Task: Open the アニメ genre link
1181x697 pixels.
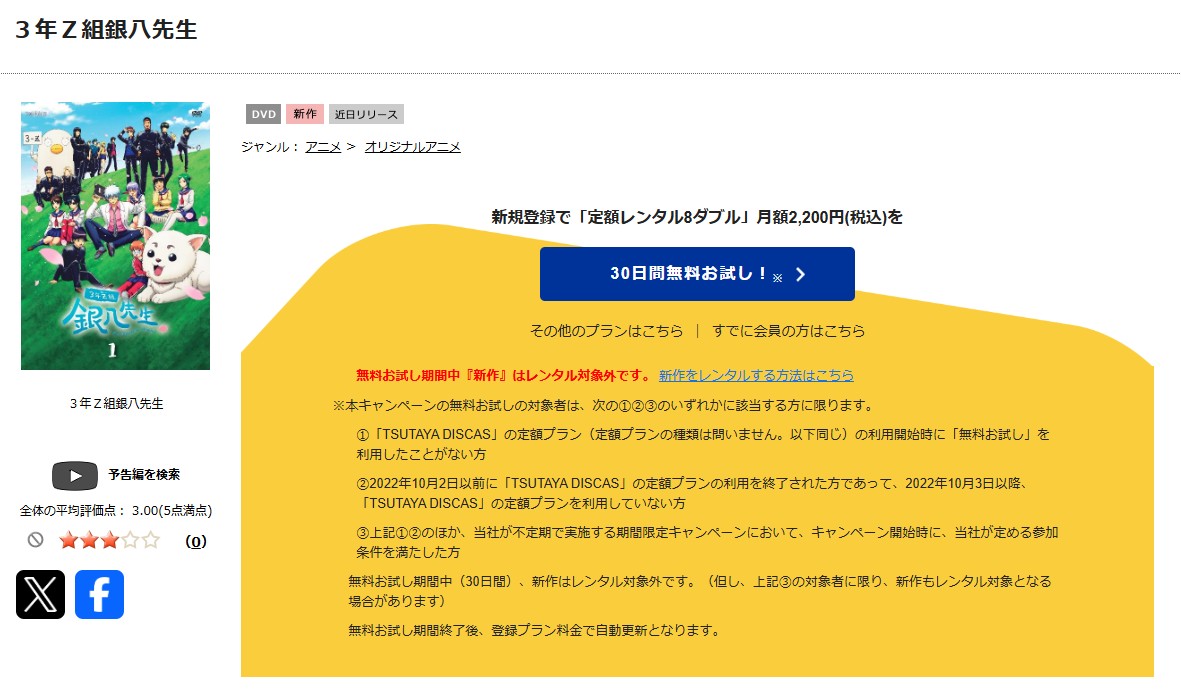Action: pyautogui.click(x=323, y=147)
